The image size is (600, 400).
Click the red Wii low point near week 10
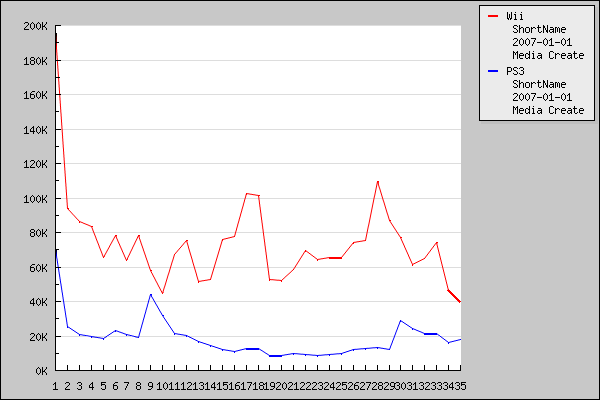[162, 293]
